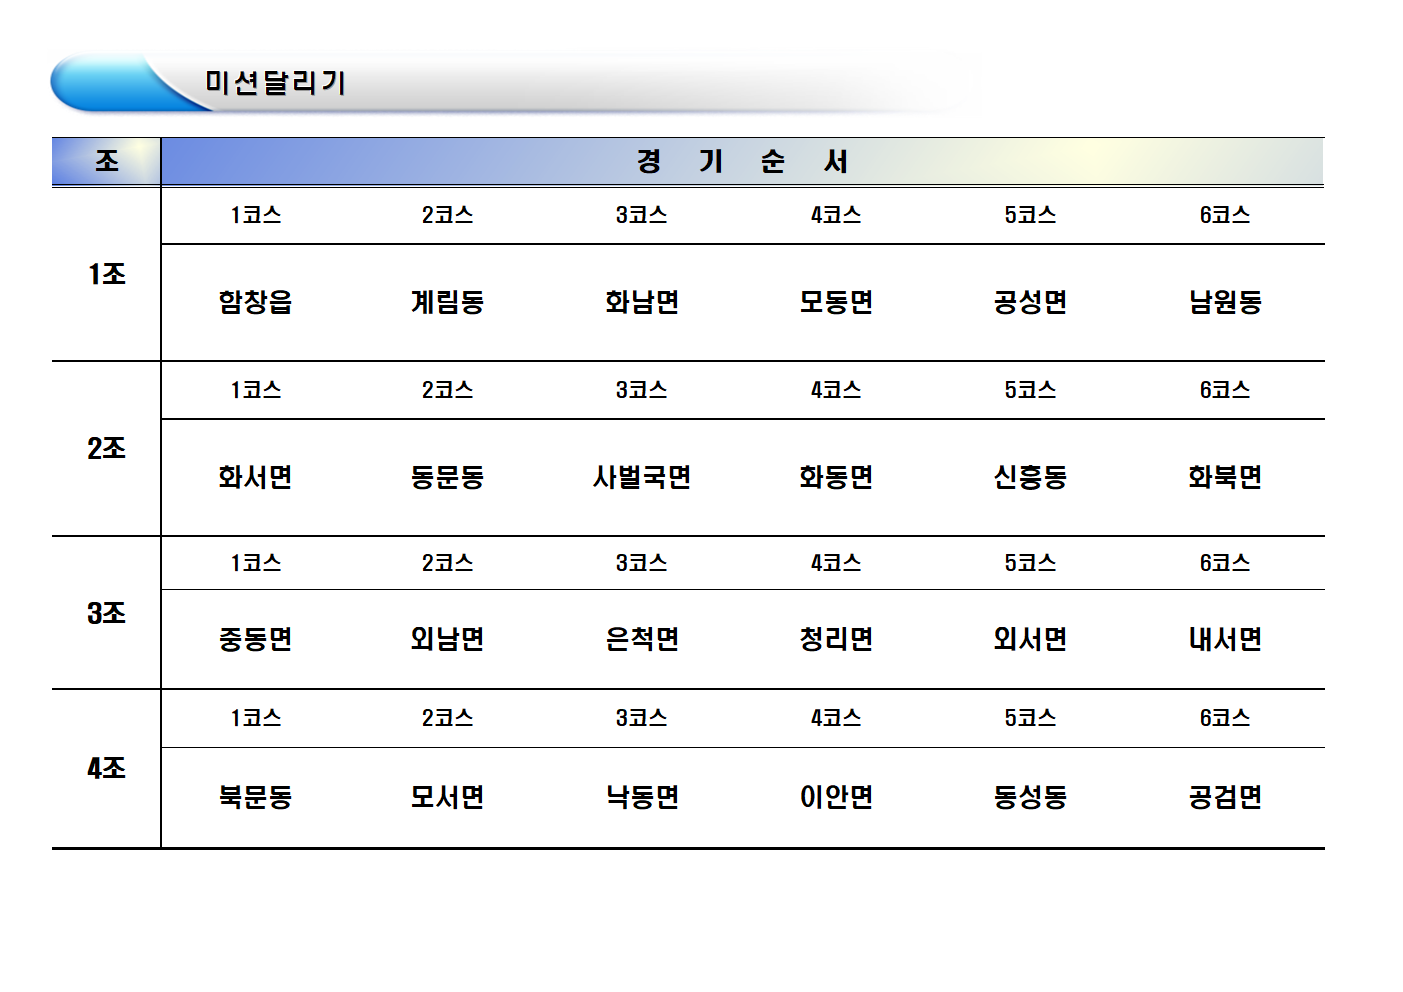Click the 내서면 cell

(1225, 639)
